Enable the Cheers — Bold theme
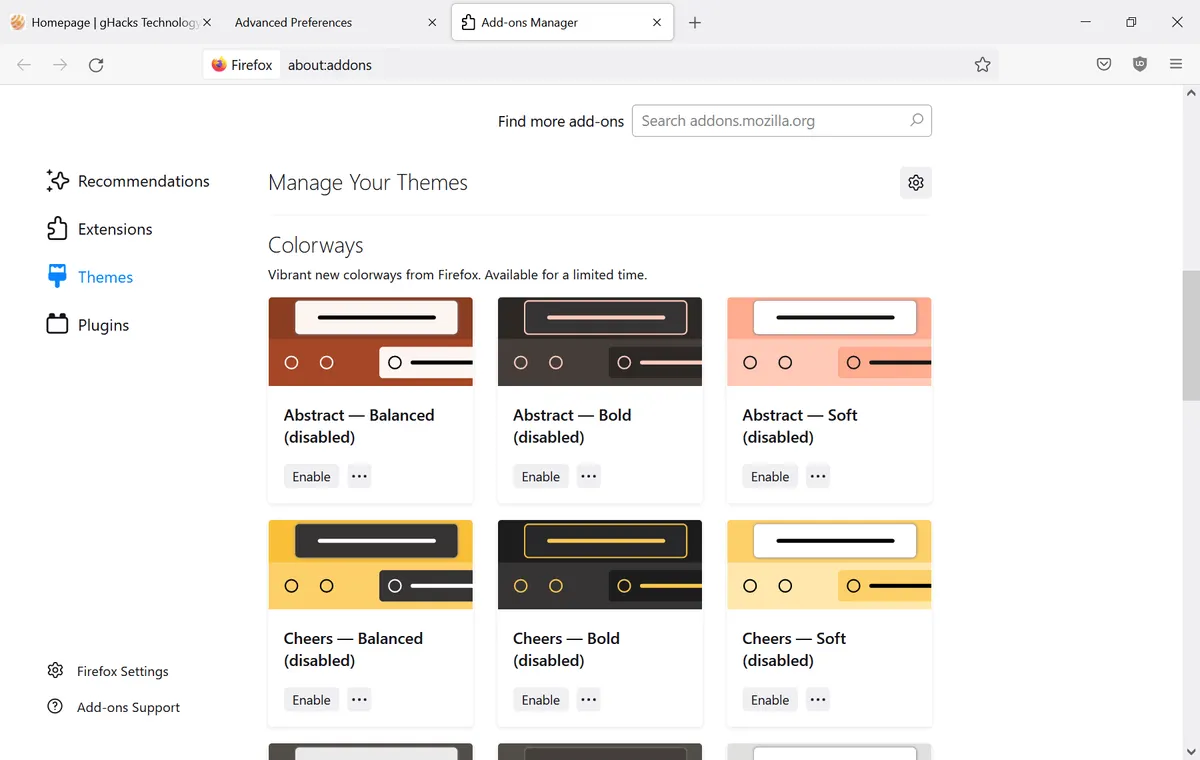Viewport: 1200px width, 760px height. pyautogui.click(x=540, y=700)
